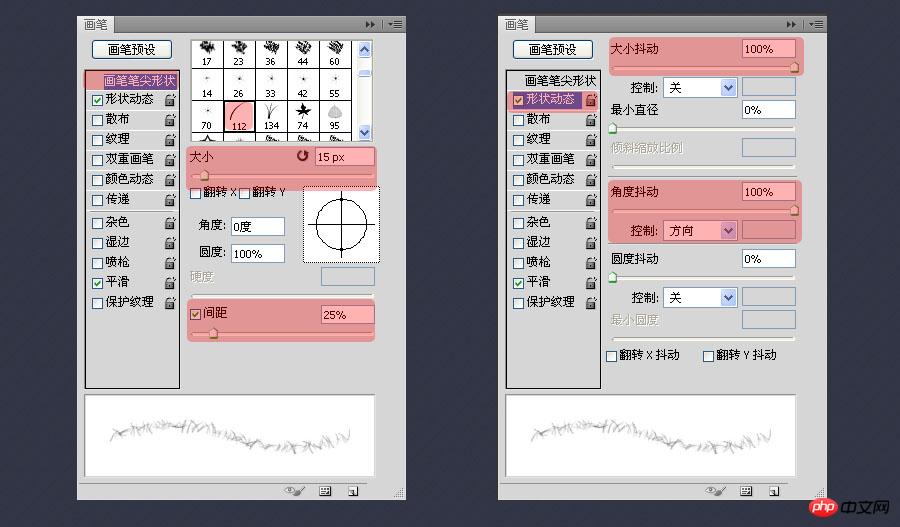This screenshot has height=527, width=900.
Task: Click the 大小 size slider handle
Action: point(204,175)
